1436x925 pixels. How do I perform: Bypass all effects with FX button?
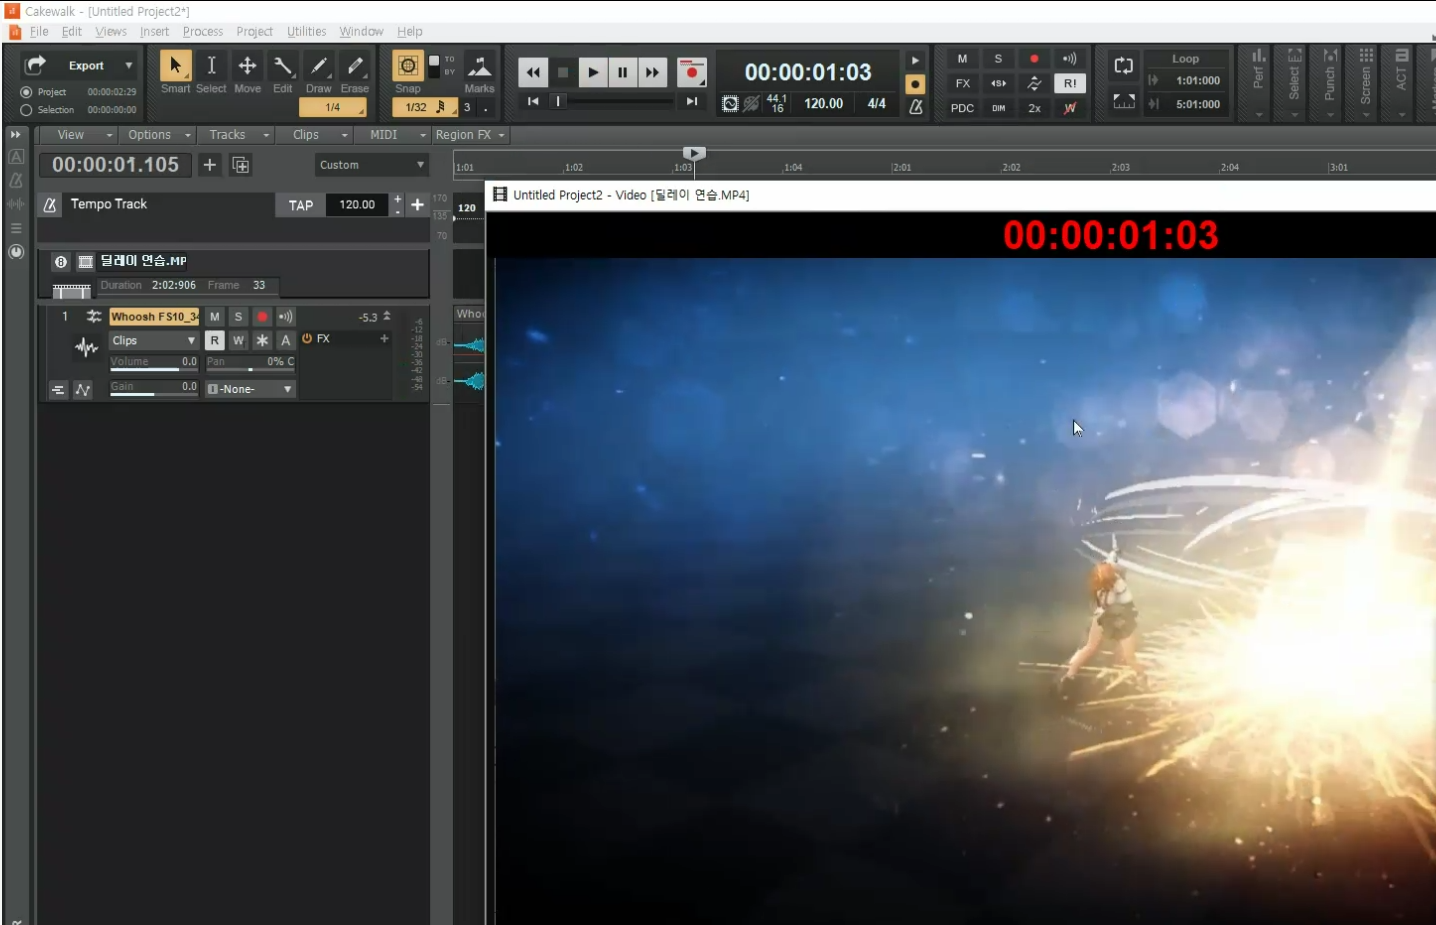pos(962,84)
